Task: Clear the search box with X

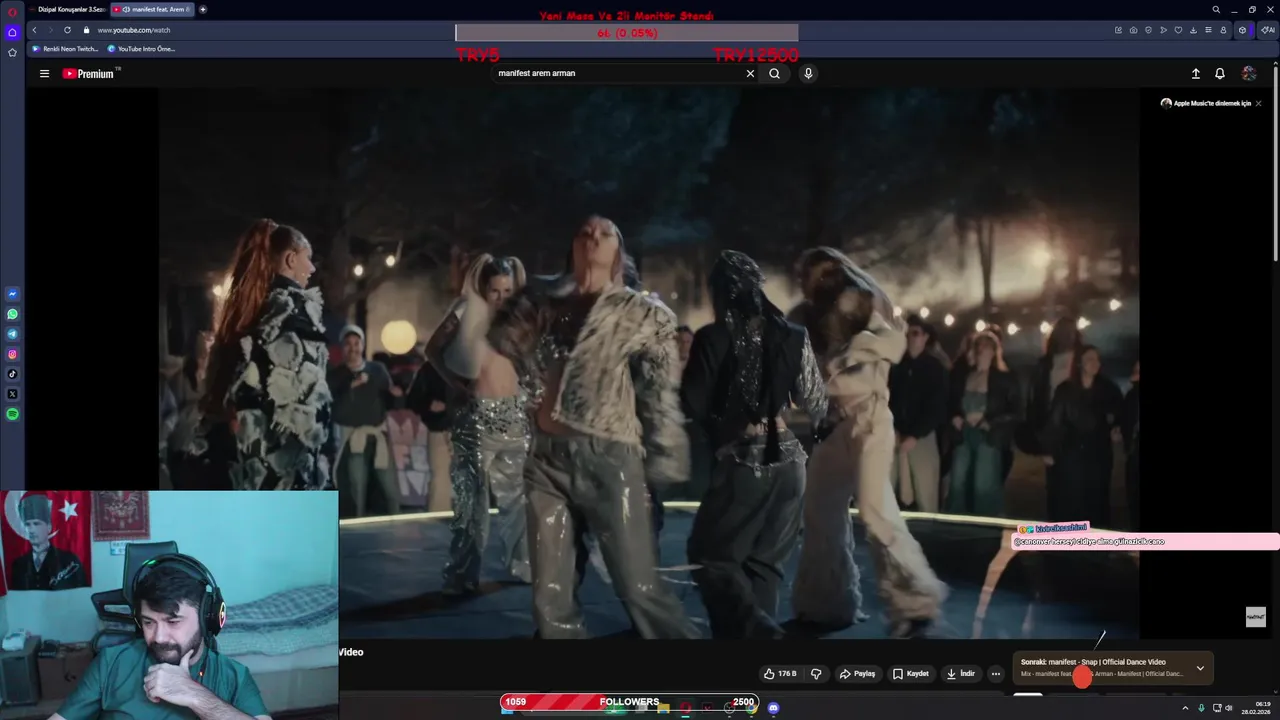Action: click(750, 73)
